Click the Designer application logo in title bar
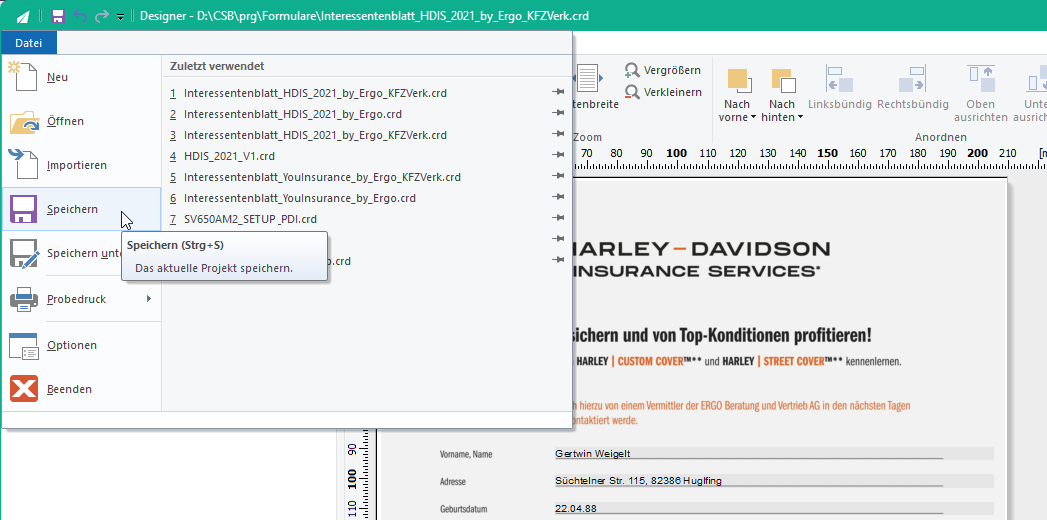1047x520 pixels. pos(23,15)
